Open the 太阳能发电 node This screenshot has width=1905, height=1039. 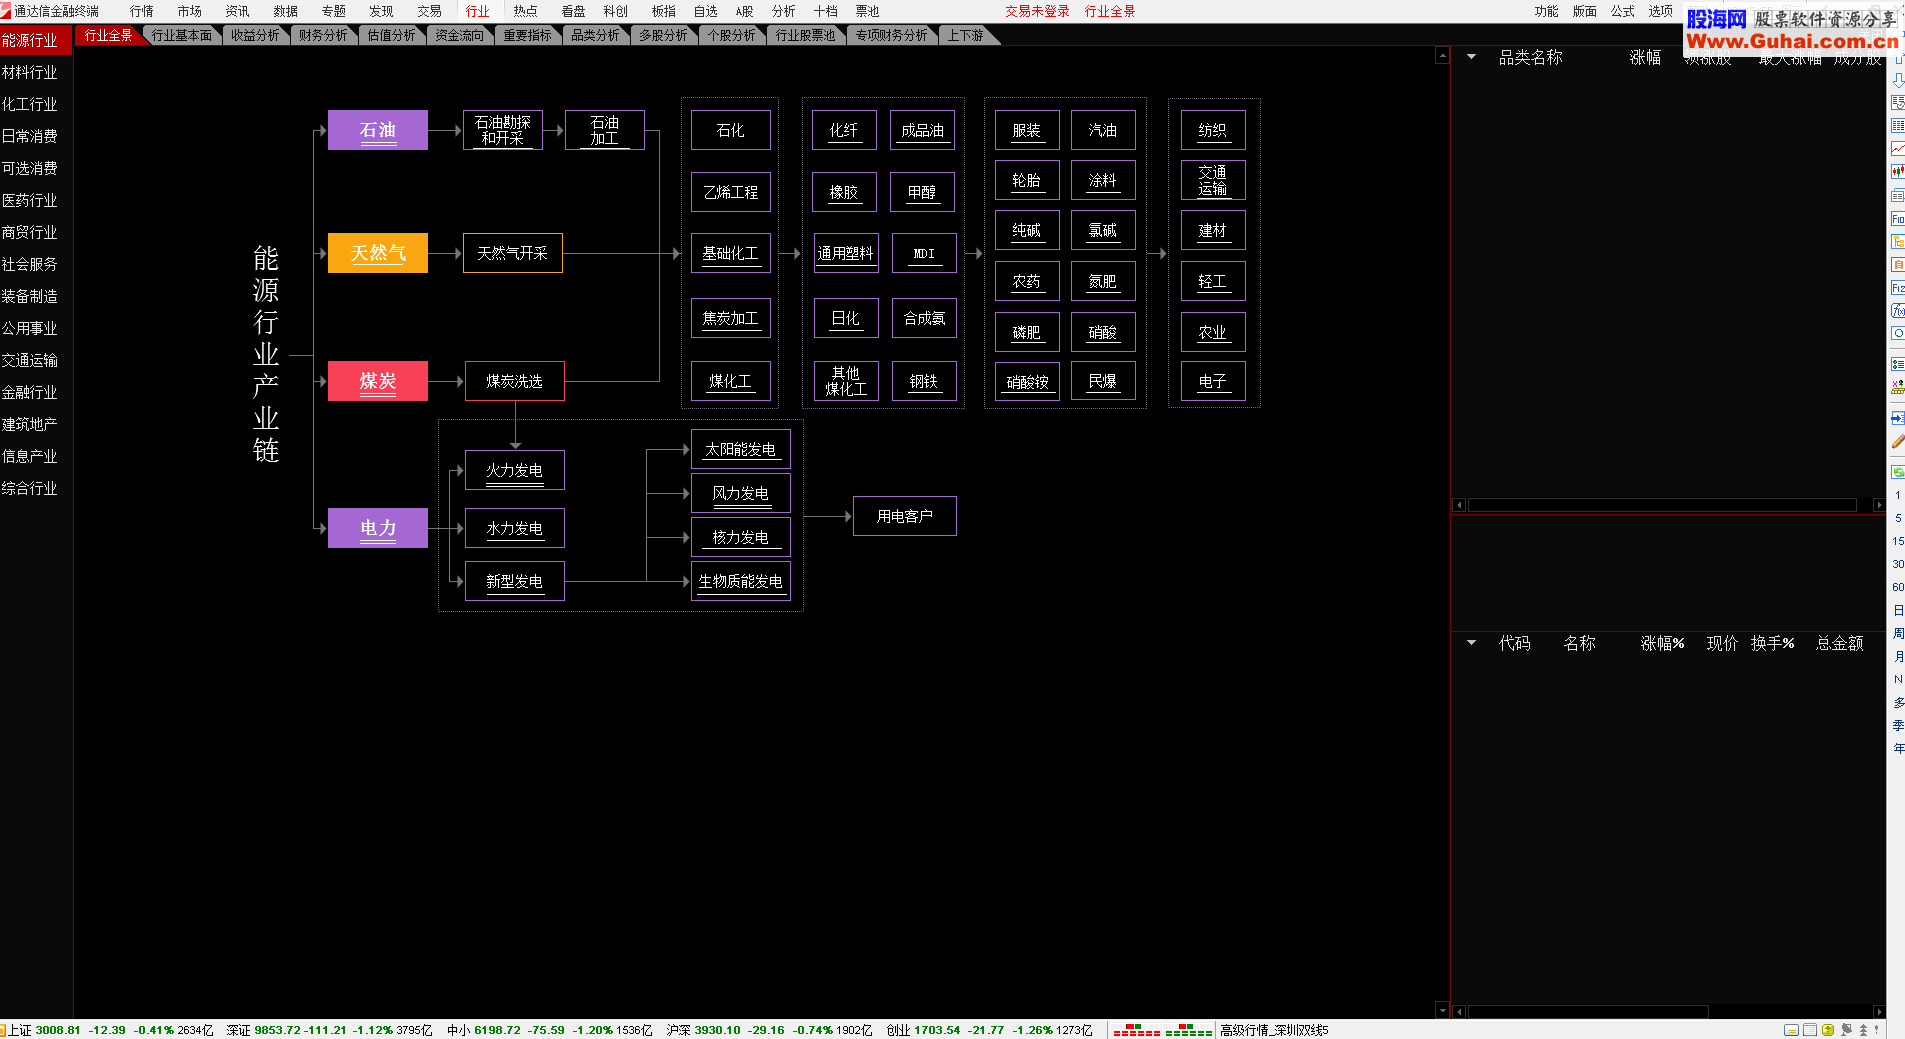741,449
